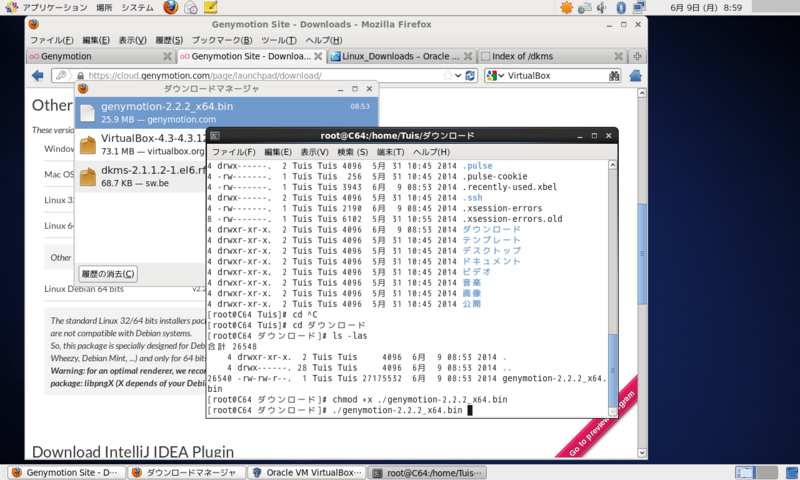Open the Firefox ブックマーク(B) menu
The height and width of the screenshot is (480, 800).
[222, 40]
